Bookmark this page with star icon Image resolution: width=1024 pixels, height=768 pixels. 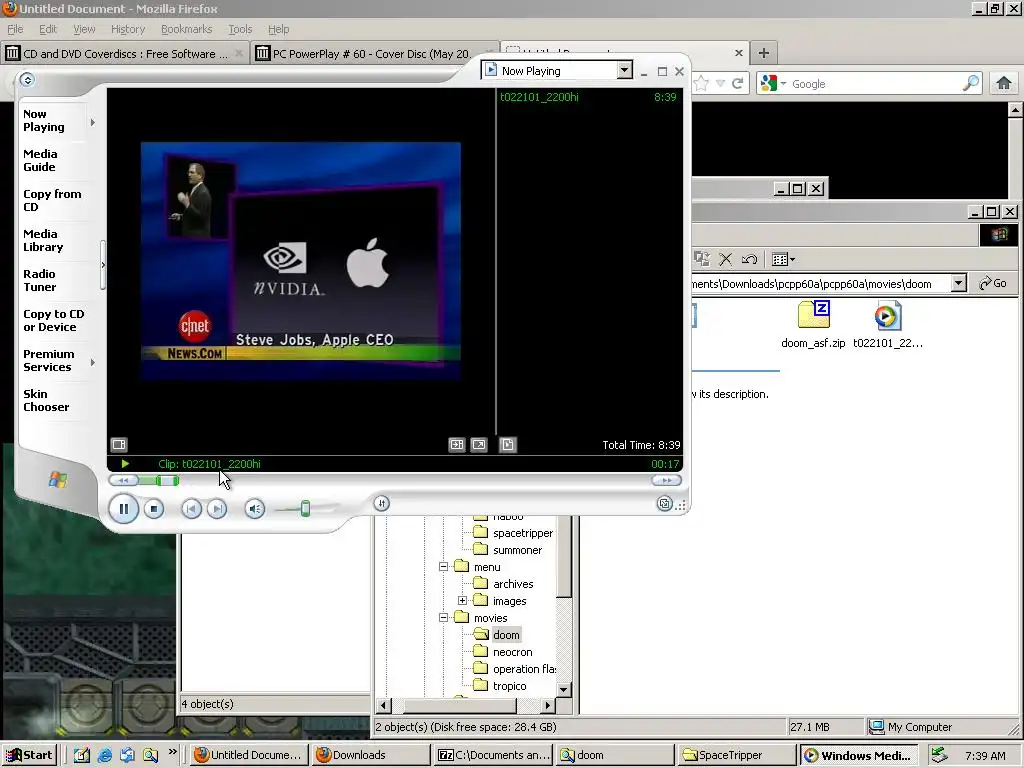(701, 84)
